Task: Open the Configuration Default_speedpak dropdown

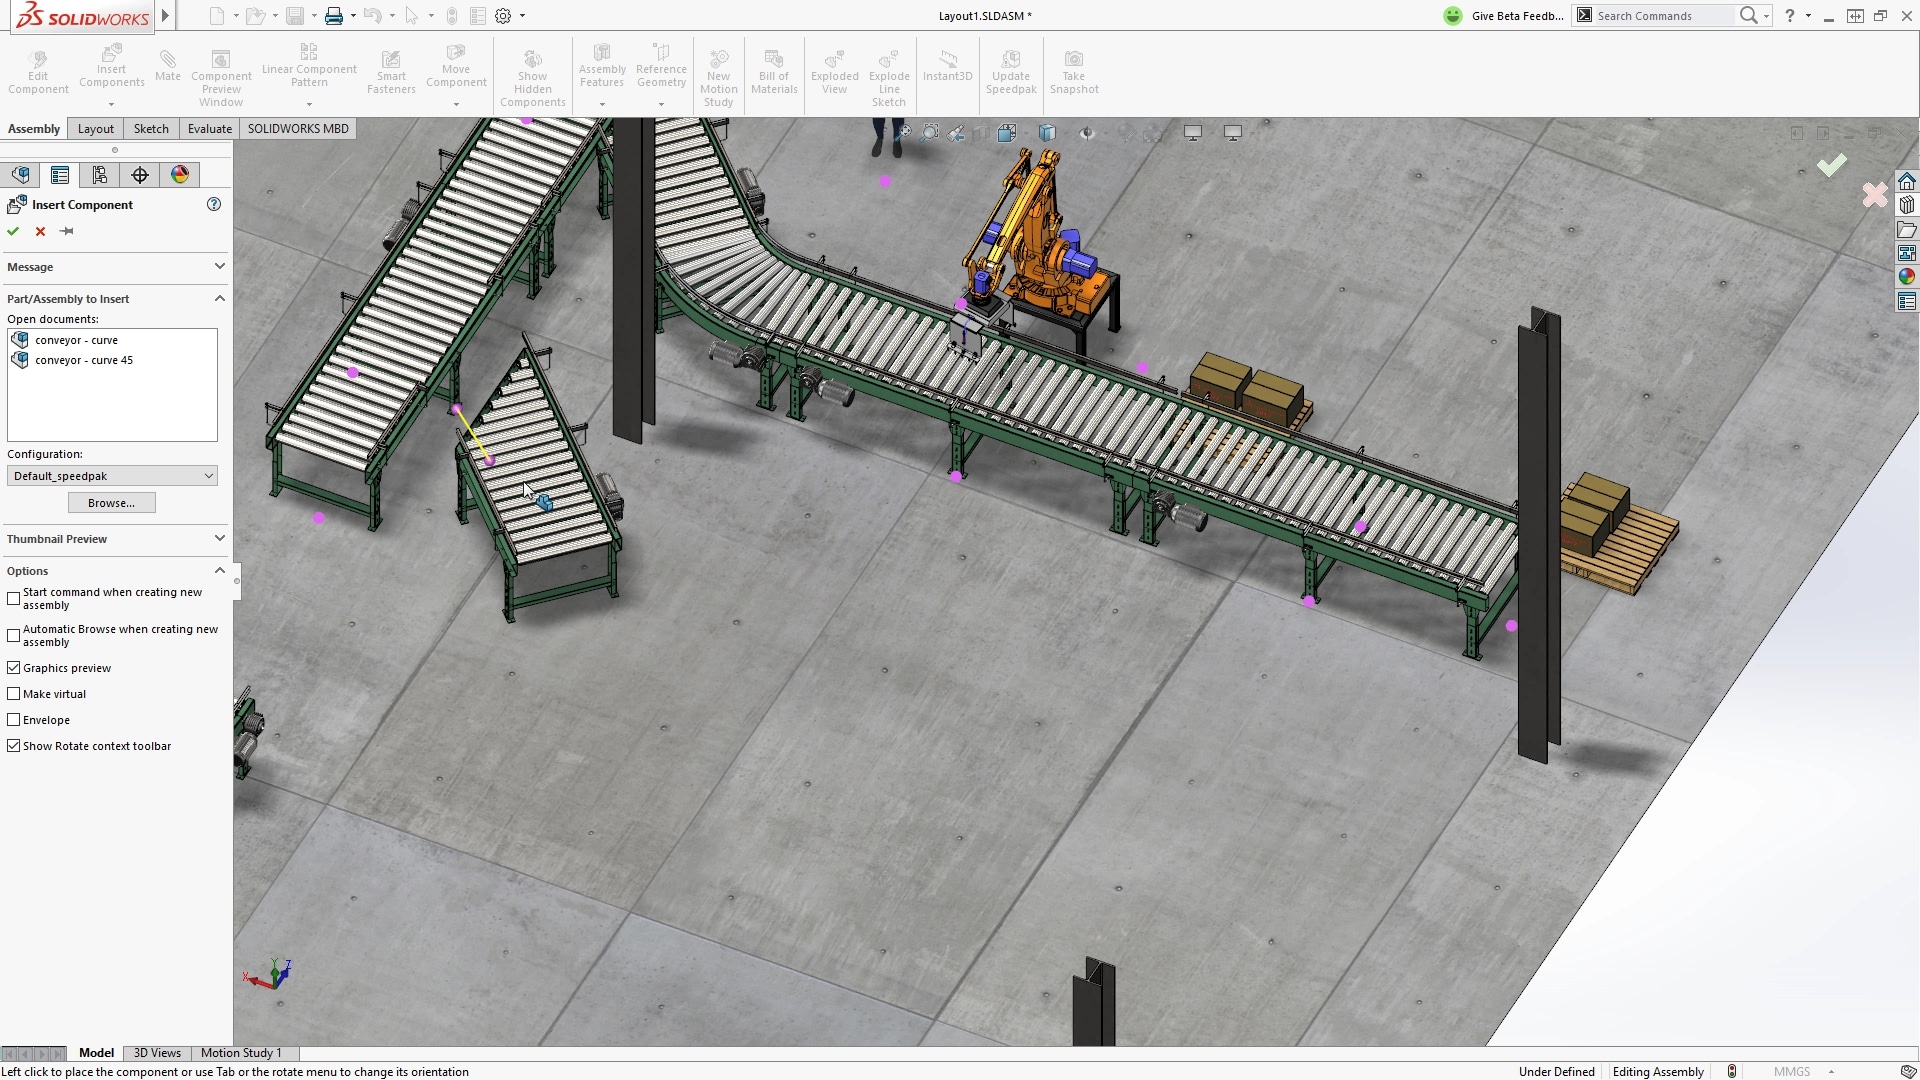Action: [112, 476]
